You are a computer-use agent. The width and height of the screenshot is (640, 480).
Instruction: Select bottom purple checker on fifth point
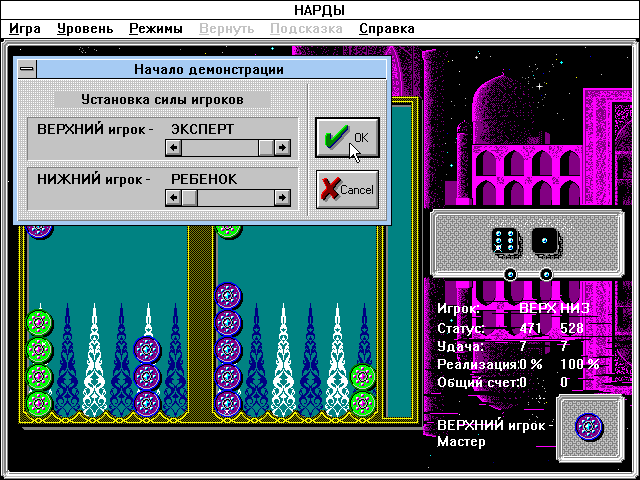click(x=147, y=403)
